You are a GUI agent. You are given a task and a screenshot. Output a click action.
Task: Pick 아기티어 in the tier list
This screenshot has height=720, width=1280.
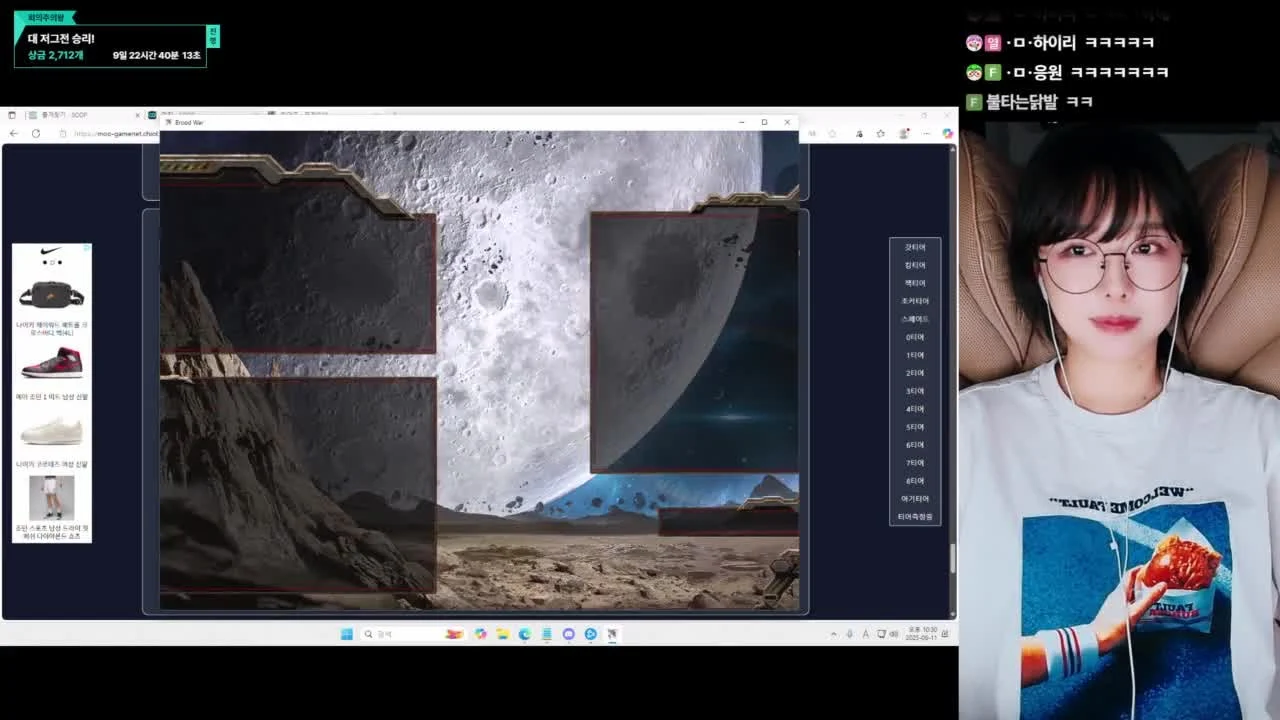(x=915, y=499)
